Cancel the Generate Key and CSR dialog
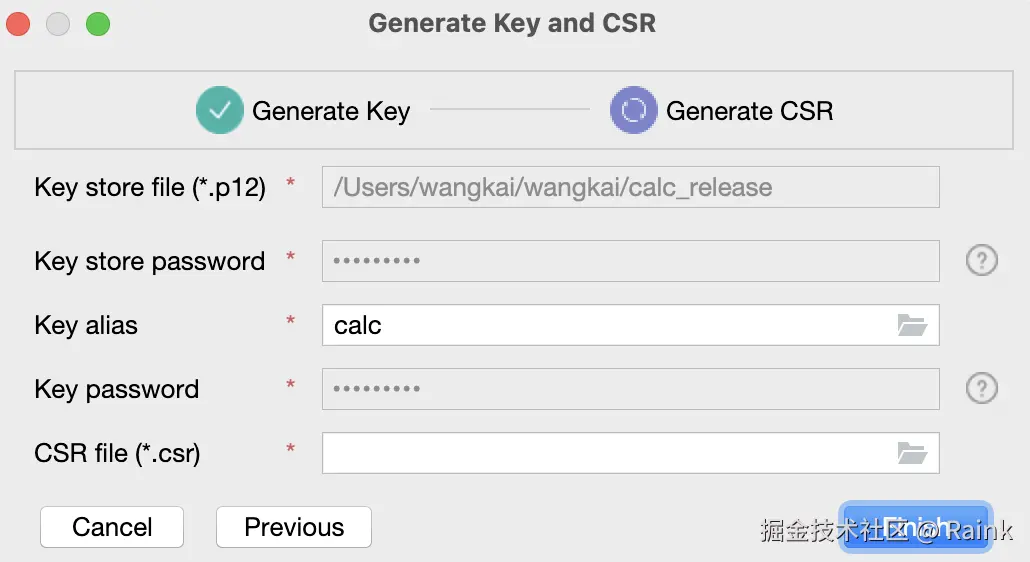The height and width of the screenshot is (562, 1030). [112, 527]
